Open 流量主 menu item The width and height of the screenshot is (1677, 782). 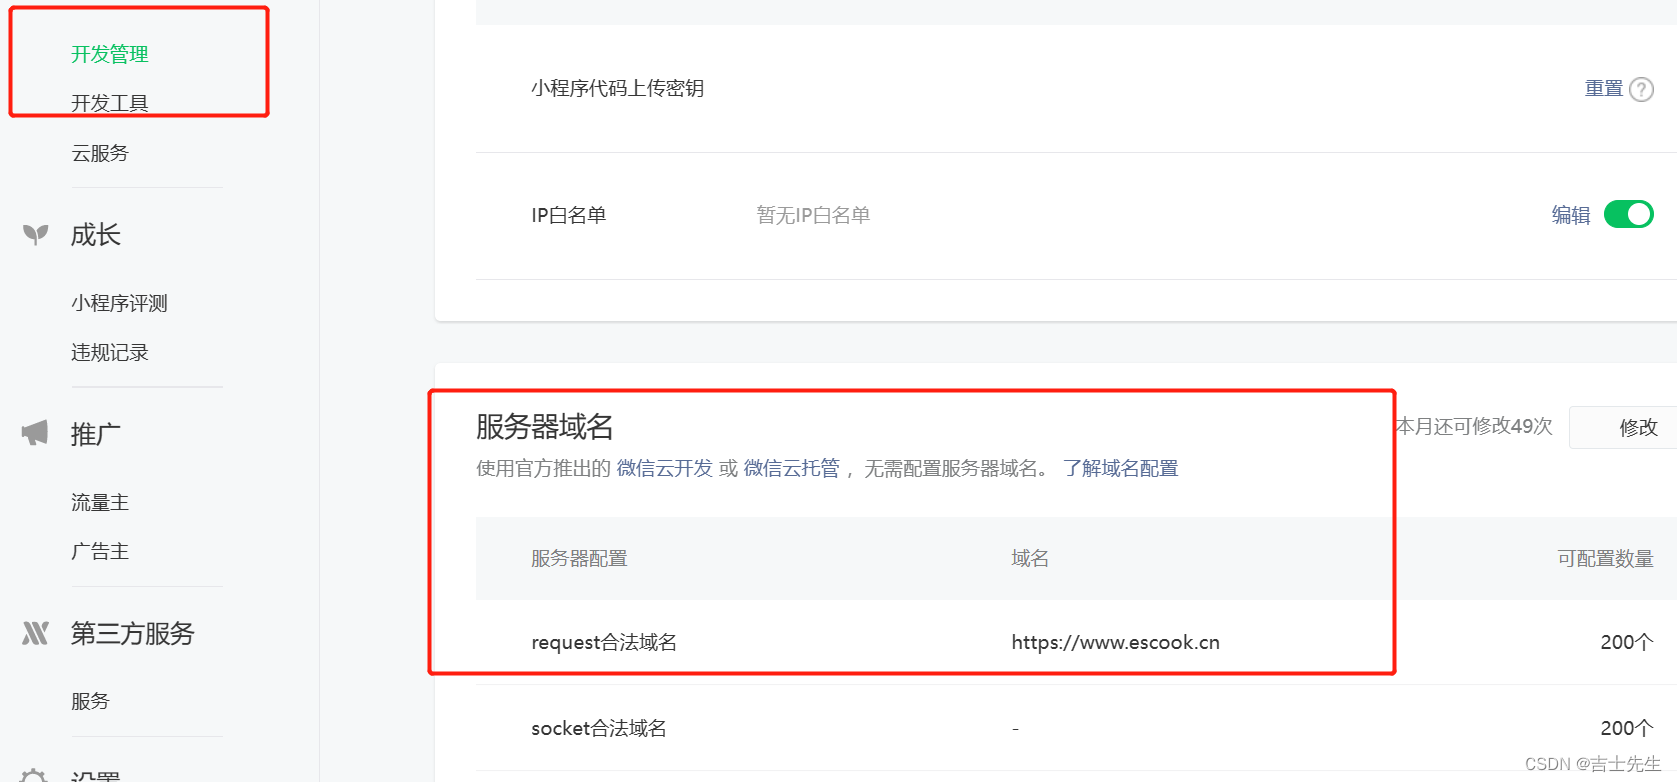[x=100, y=502]
